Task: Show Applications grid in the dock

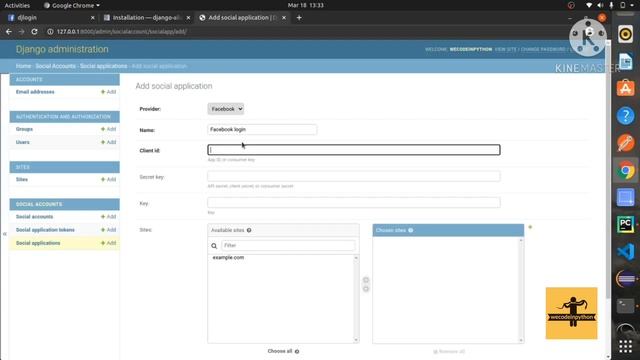Action: (x=625, y=347)
